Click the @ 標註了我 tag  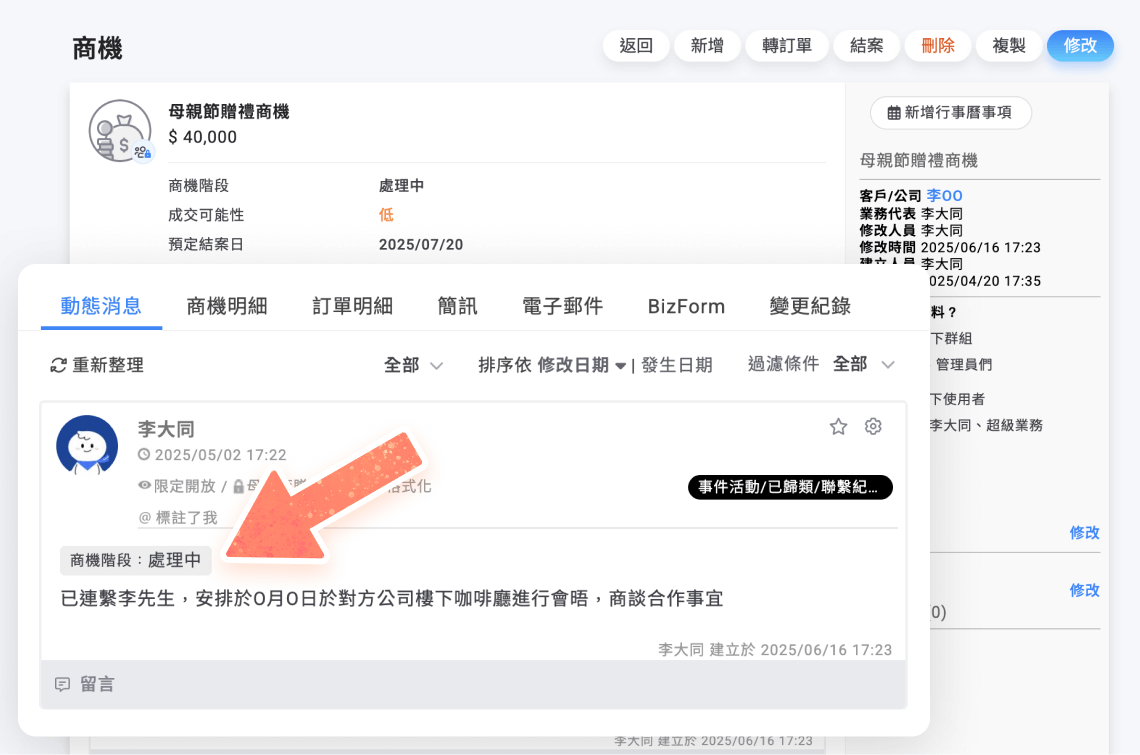(178, 518)
